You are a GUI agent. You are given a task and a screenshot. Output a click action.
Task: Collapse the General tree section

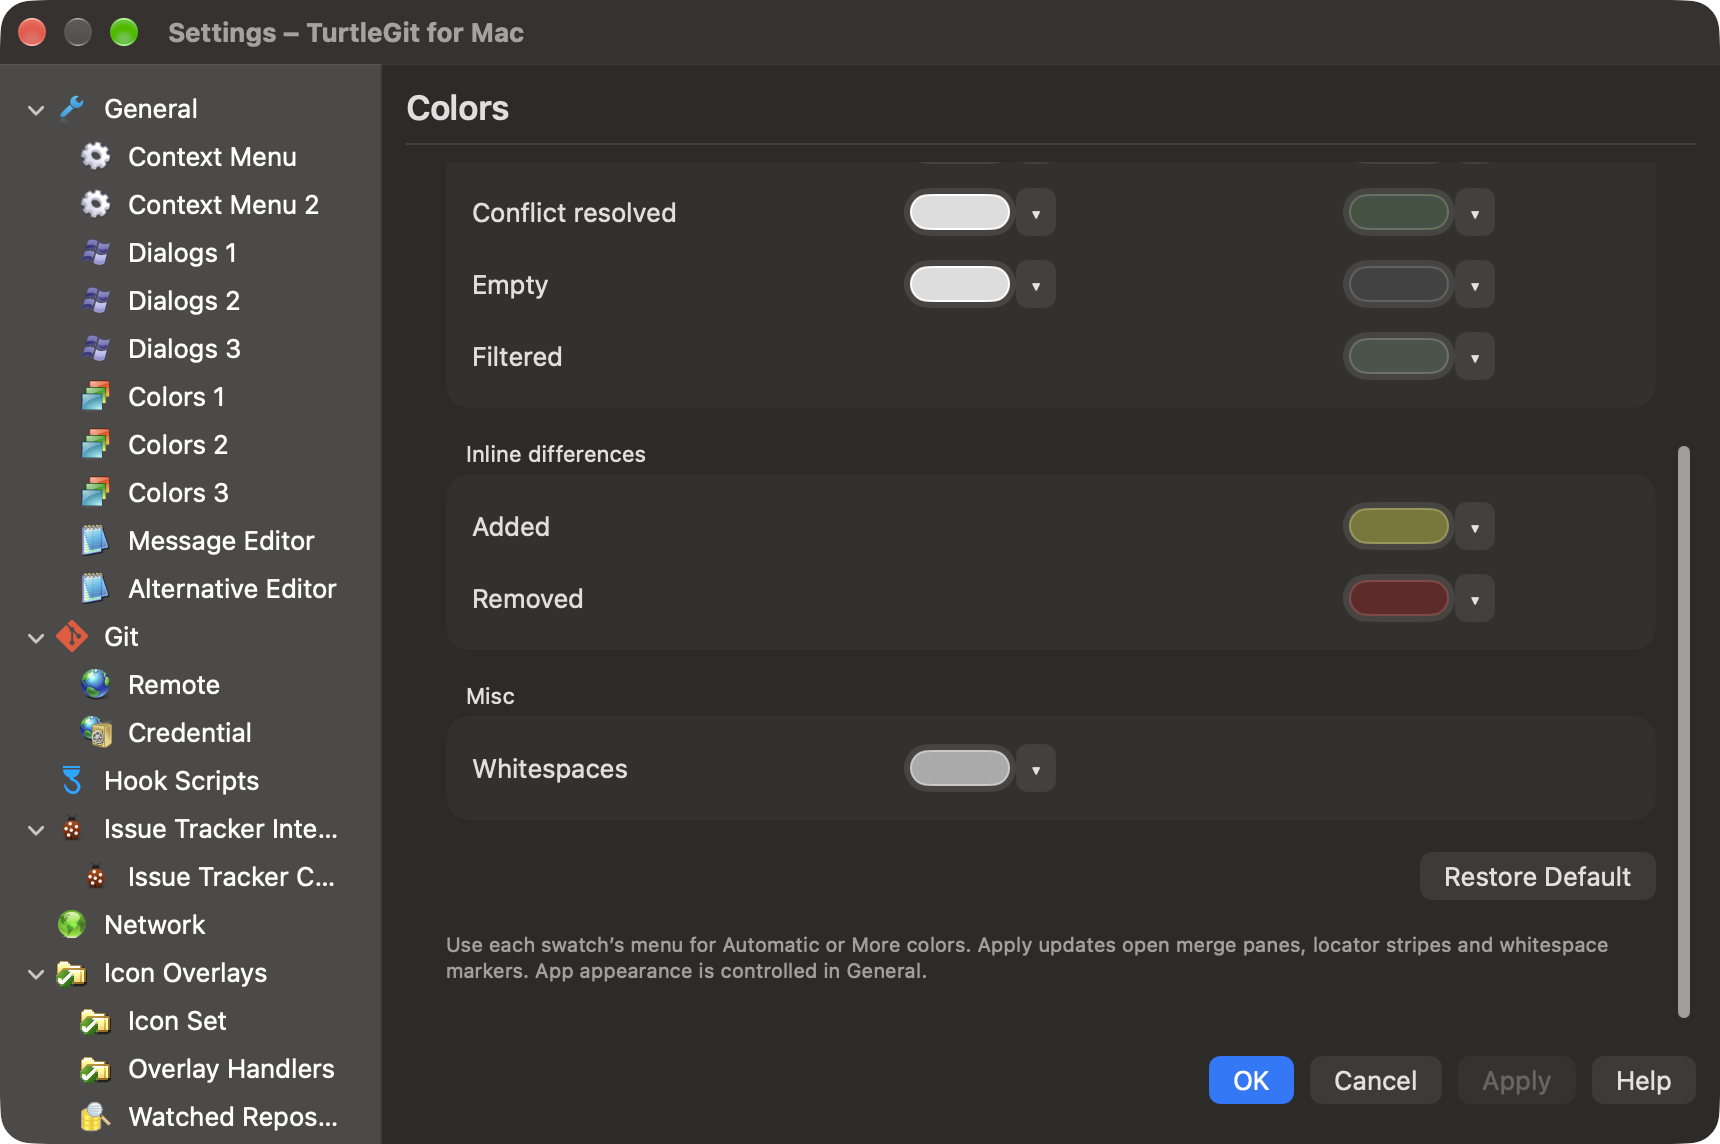pyautogui.click(x=36, y=109)
